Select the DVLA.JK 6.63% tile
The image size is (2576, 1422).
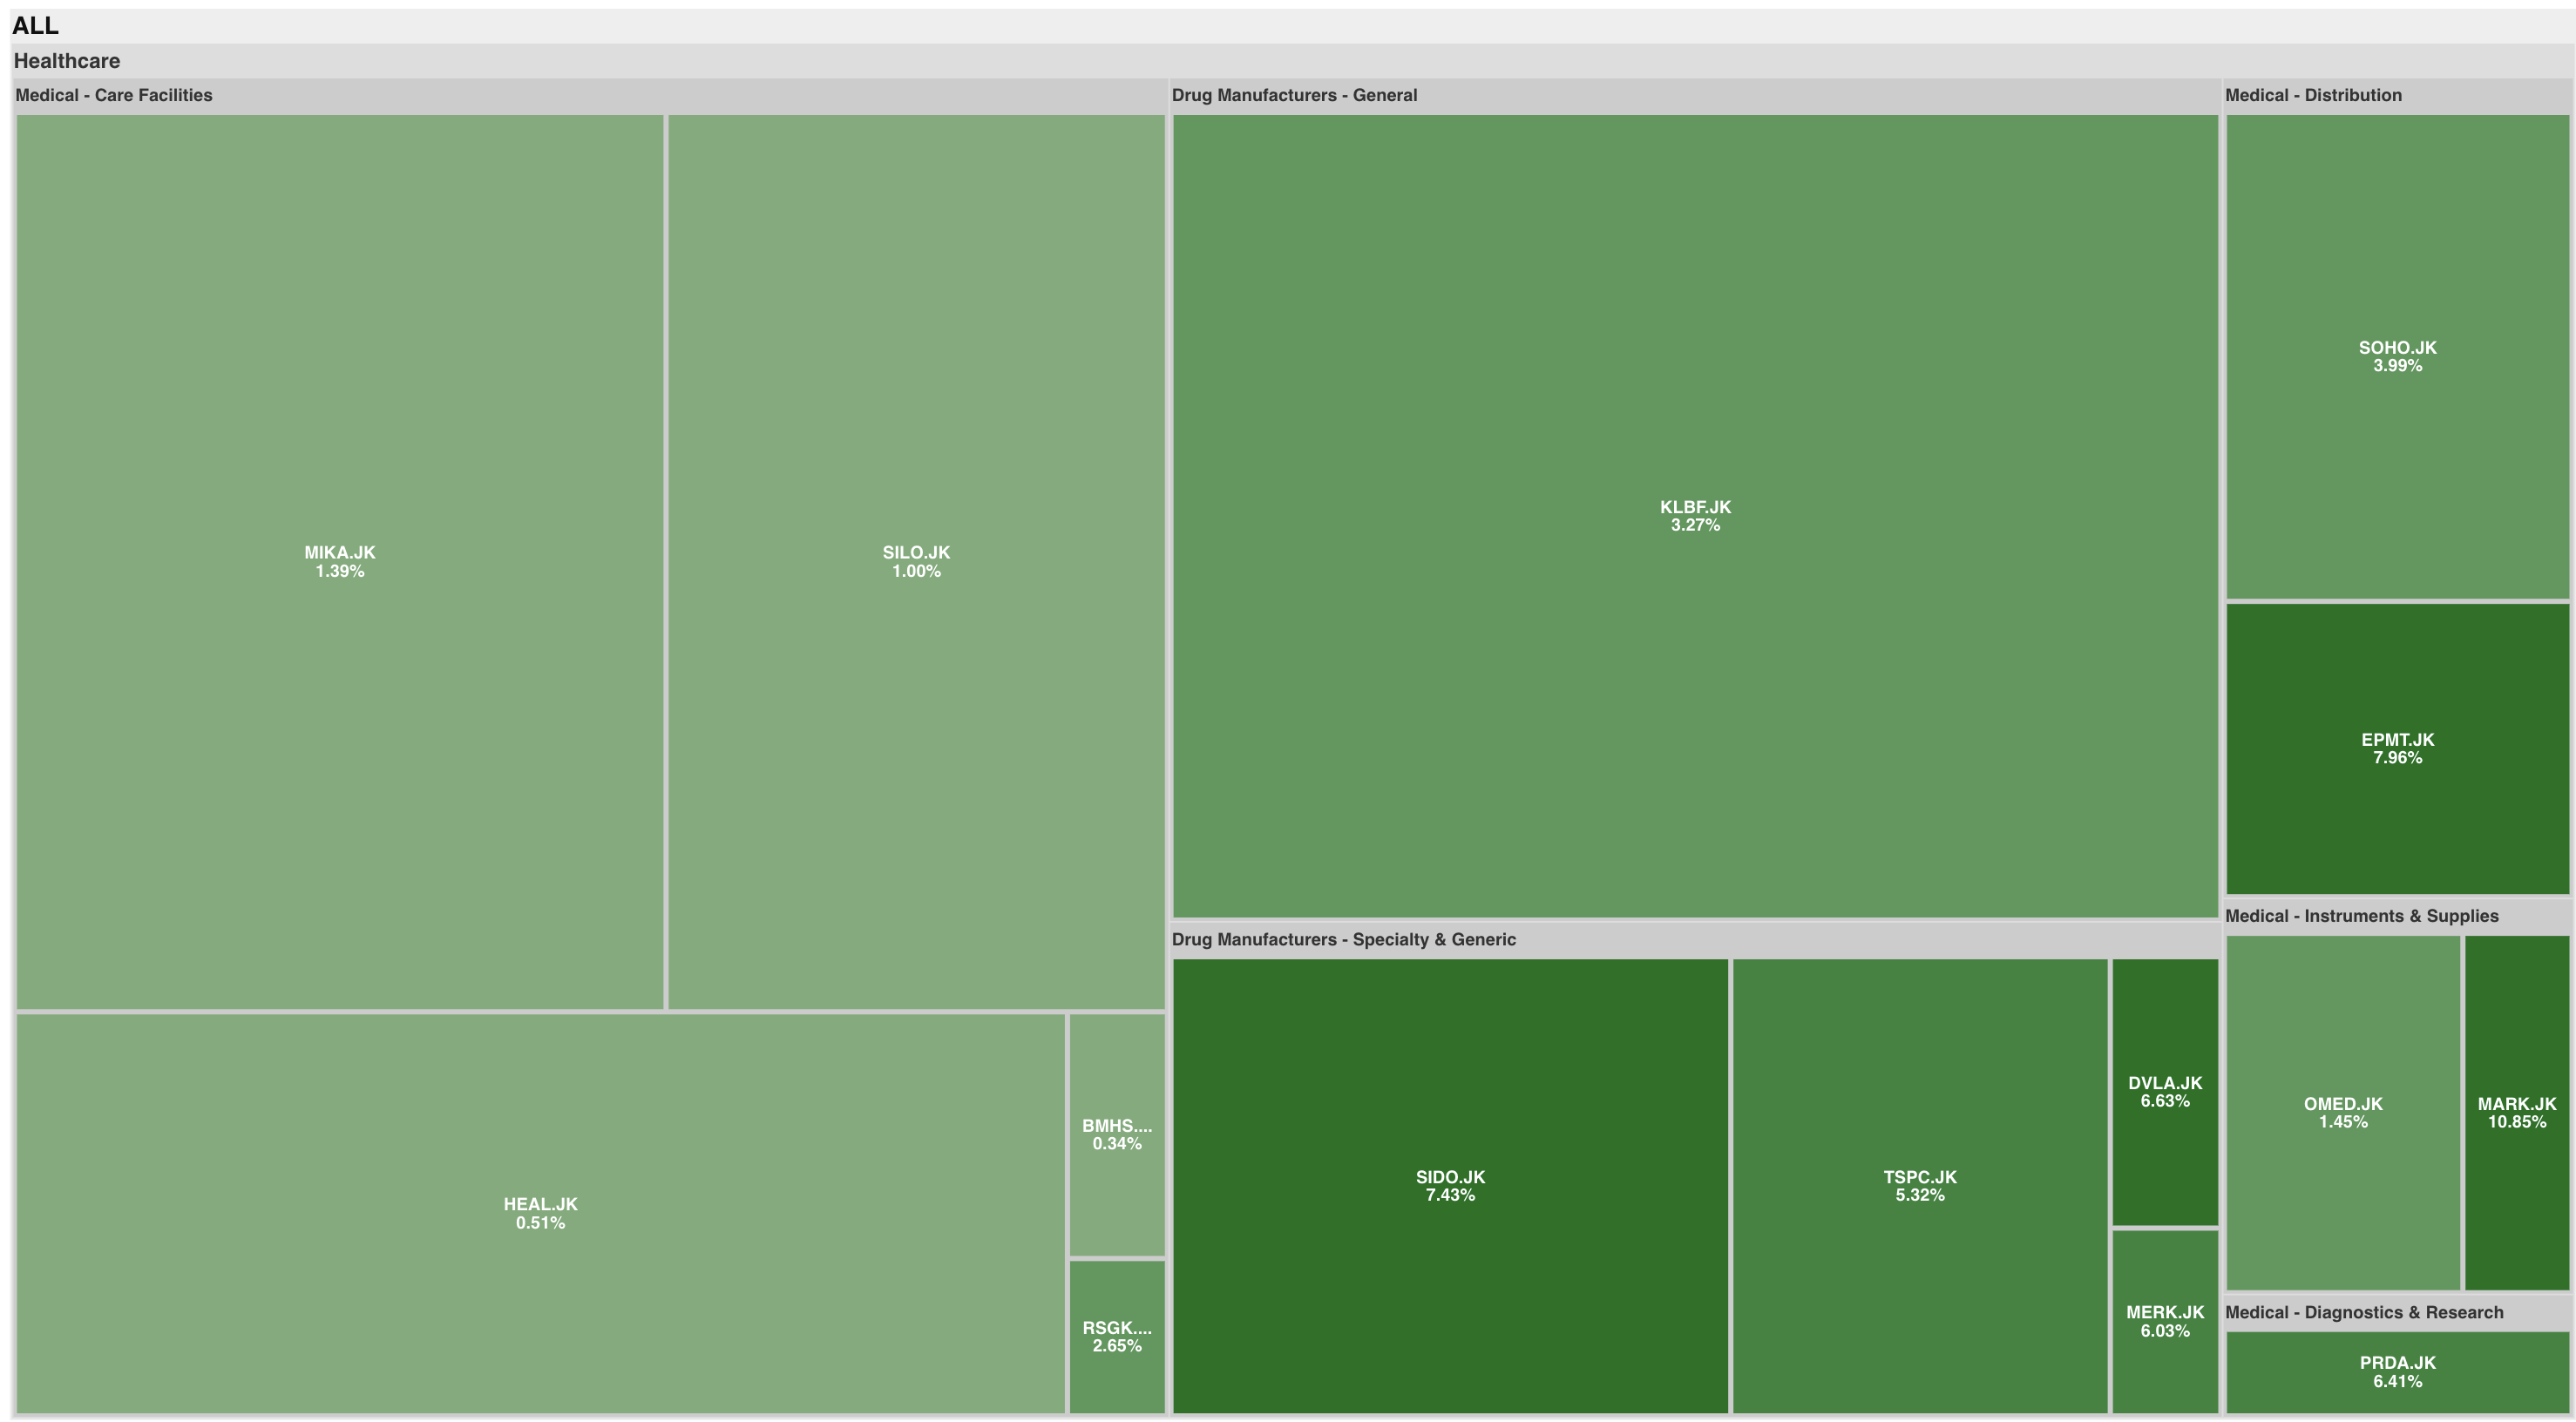2165,1091
